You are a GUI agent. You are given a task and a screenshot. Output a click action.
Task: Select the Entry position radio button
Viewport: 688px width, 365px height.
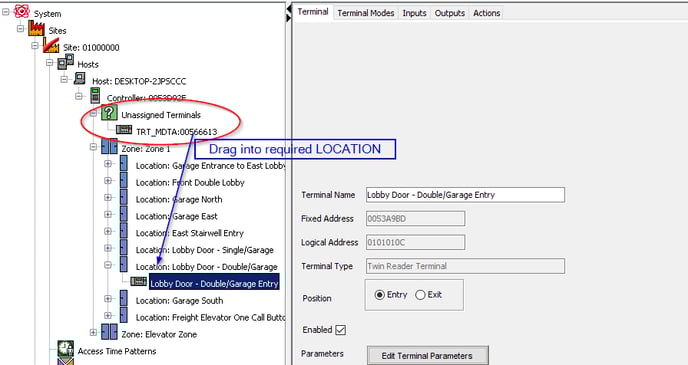tap(380, 295)
